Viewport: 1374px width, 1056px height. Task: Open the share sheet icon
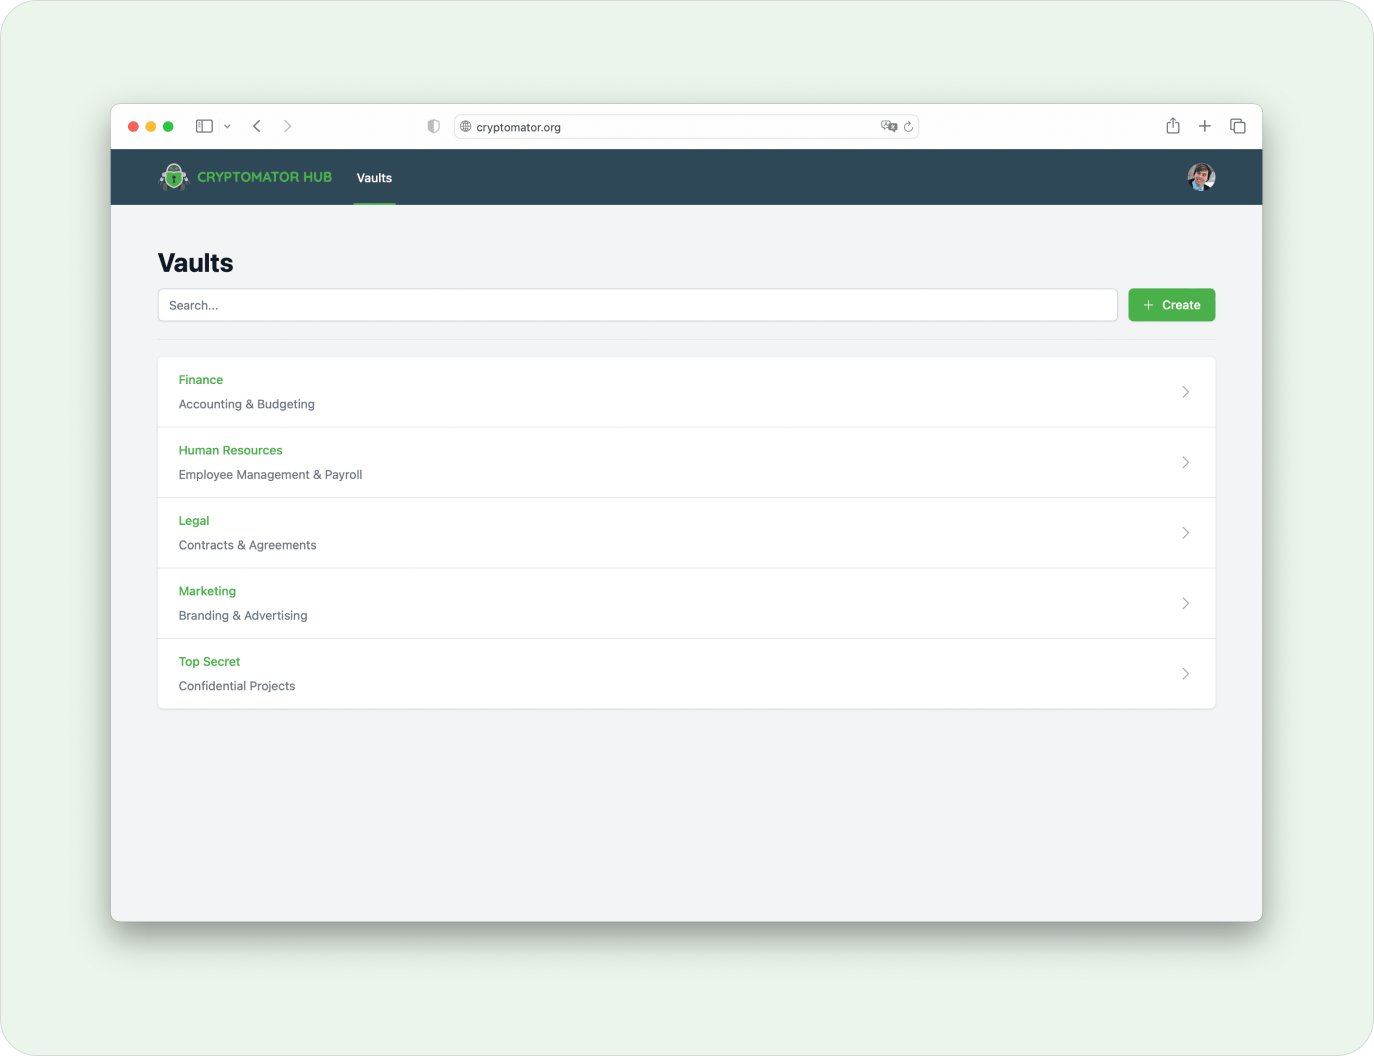[x=1172, y=126]
